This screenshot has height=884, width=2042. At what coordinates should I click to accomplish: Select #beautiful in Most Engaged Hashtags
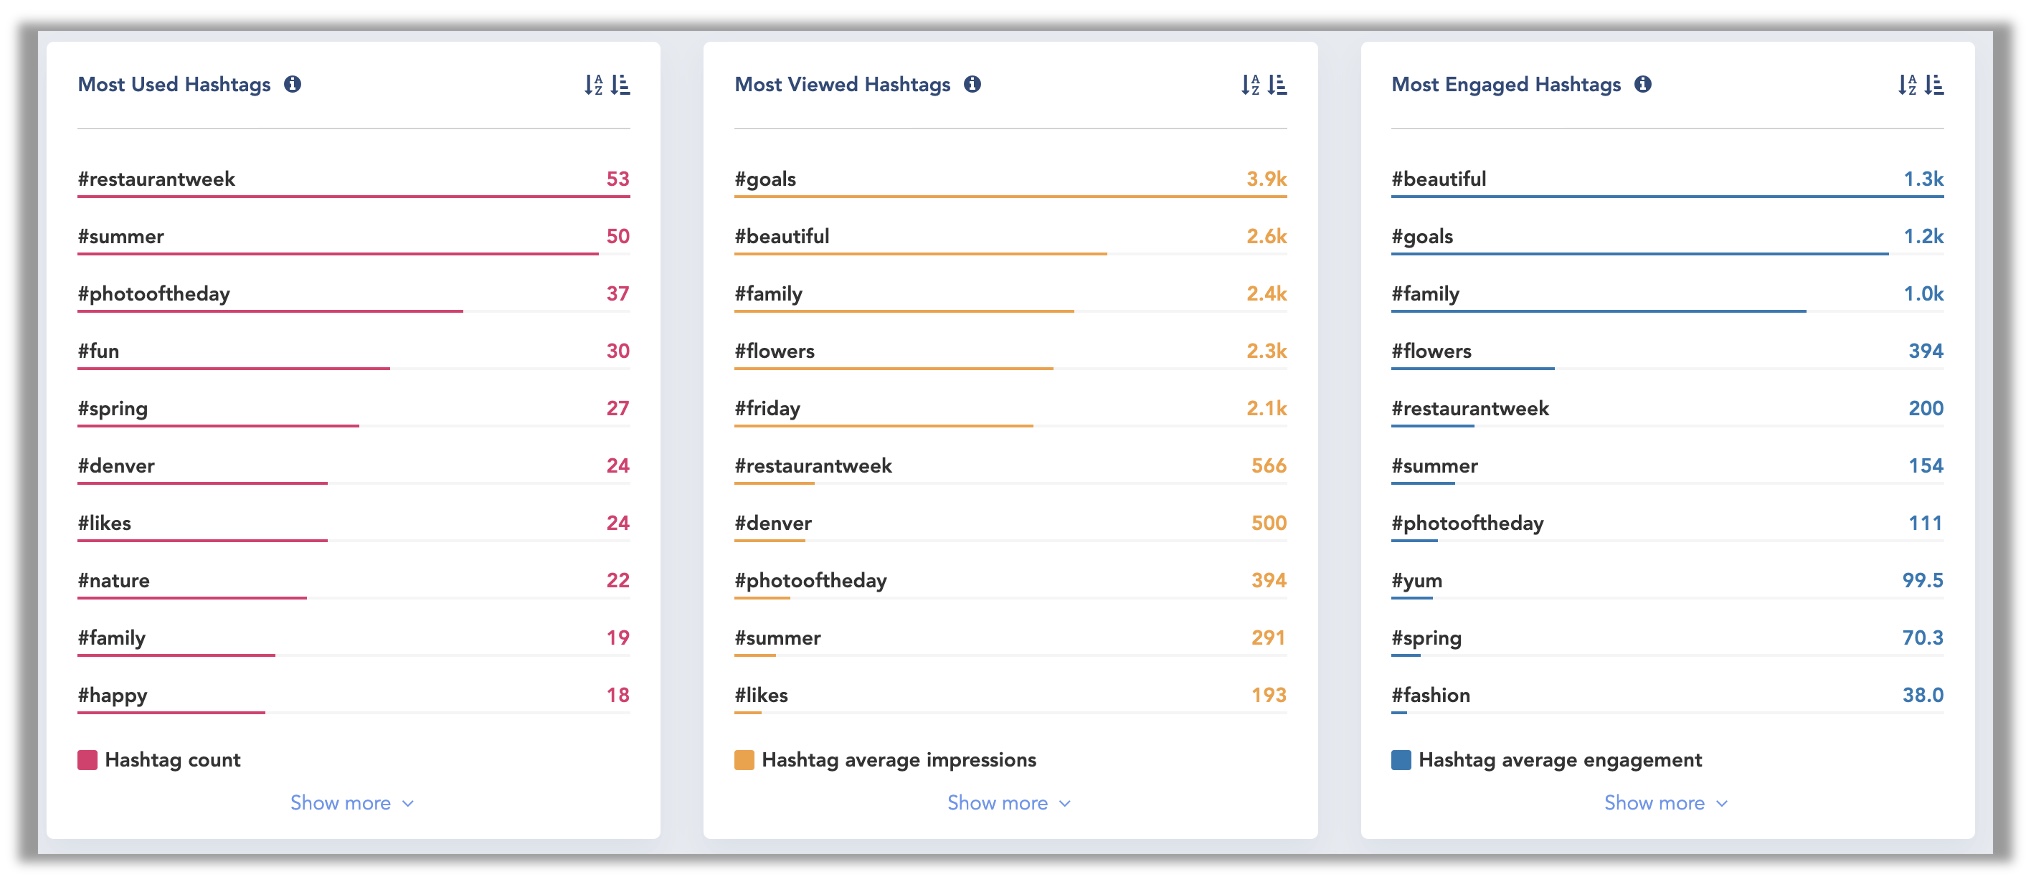pos(1439,180)
